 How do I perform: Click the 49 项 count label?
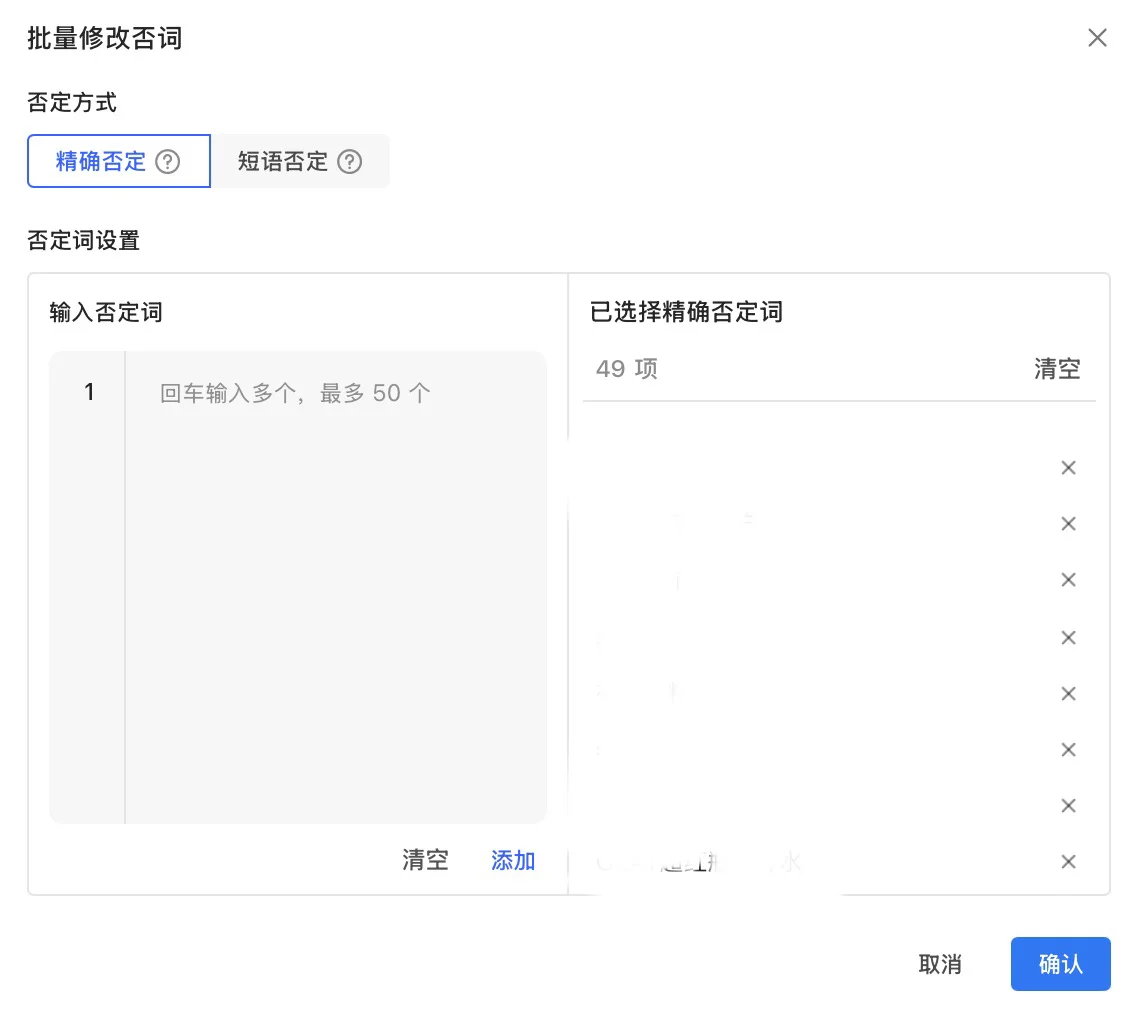click(x=625, y=368)
